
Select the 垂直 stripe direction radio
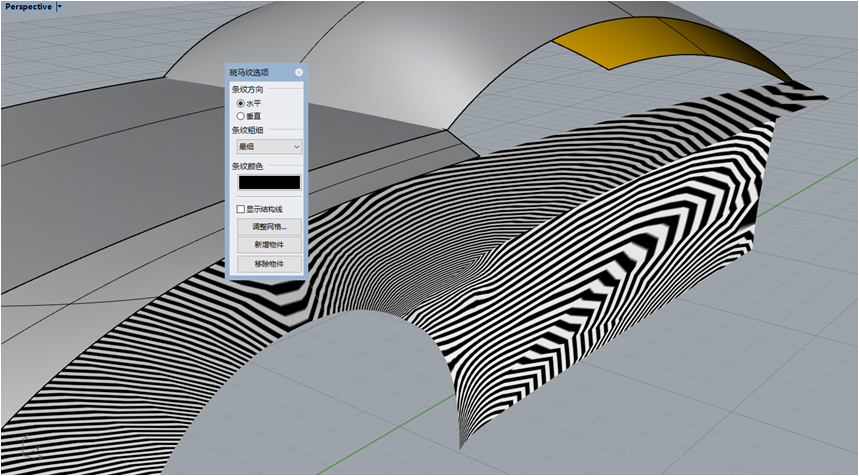[x=240, y=116]
